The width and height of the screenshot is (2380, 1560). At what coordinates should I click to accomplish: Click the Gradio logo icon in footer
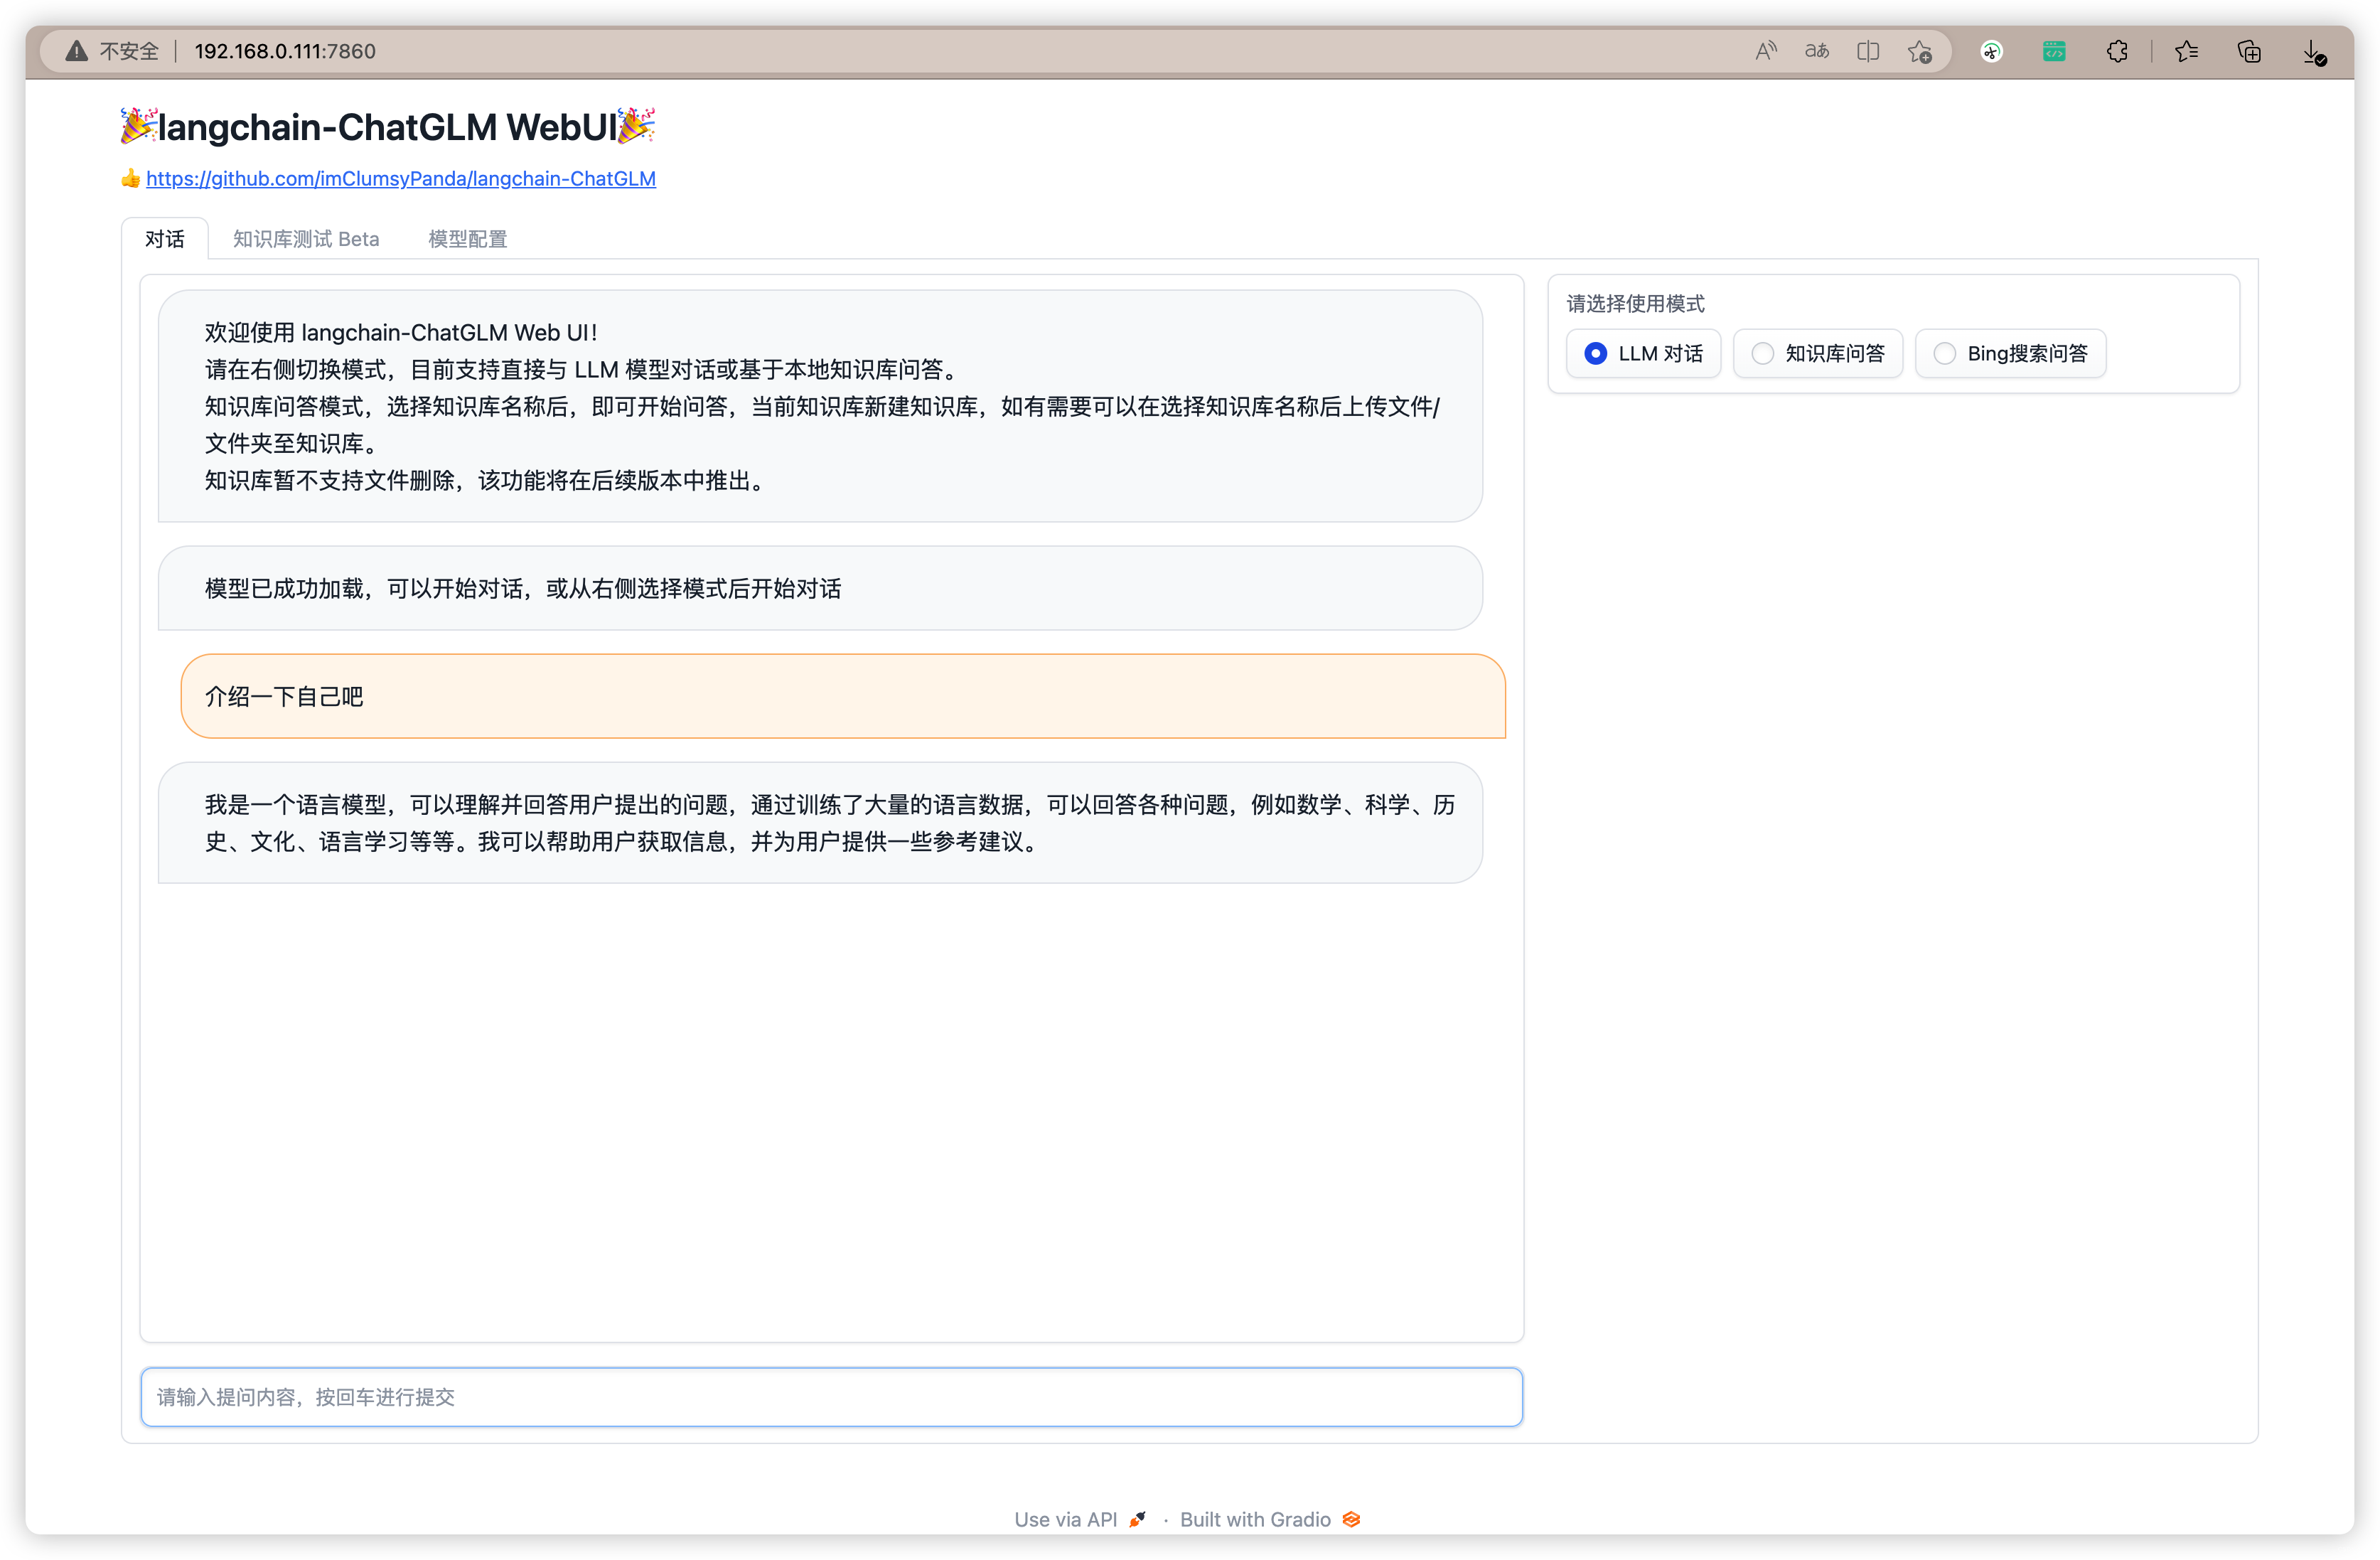click(x=1351, y=1519)
